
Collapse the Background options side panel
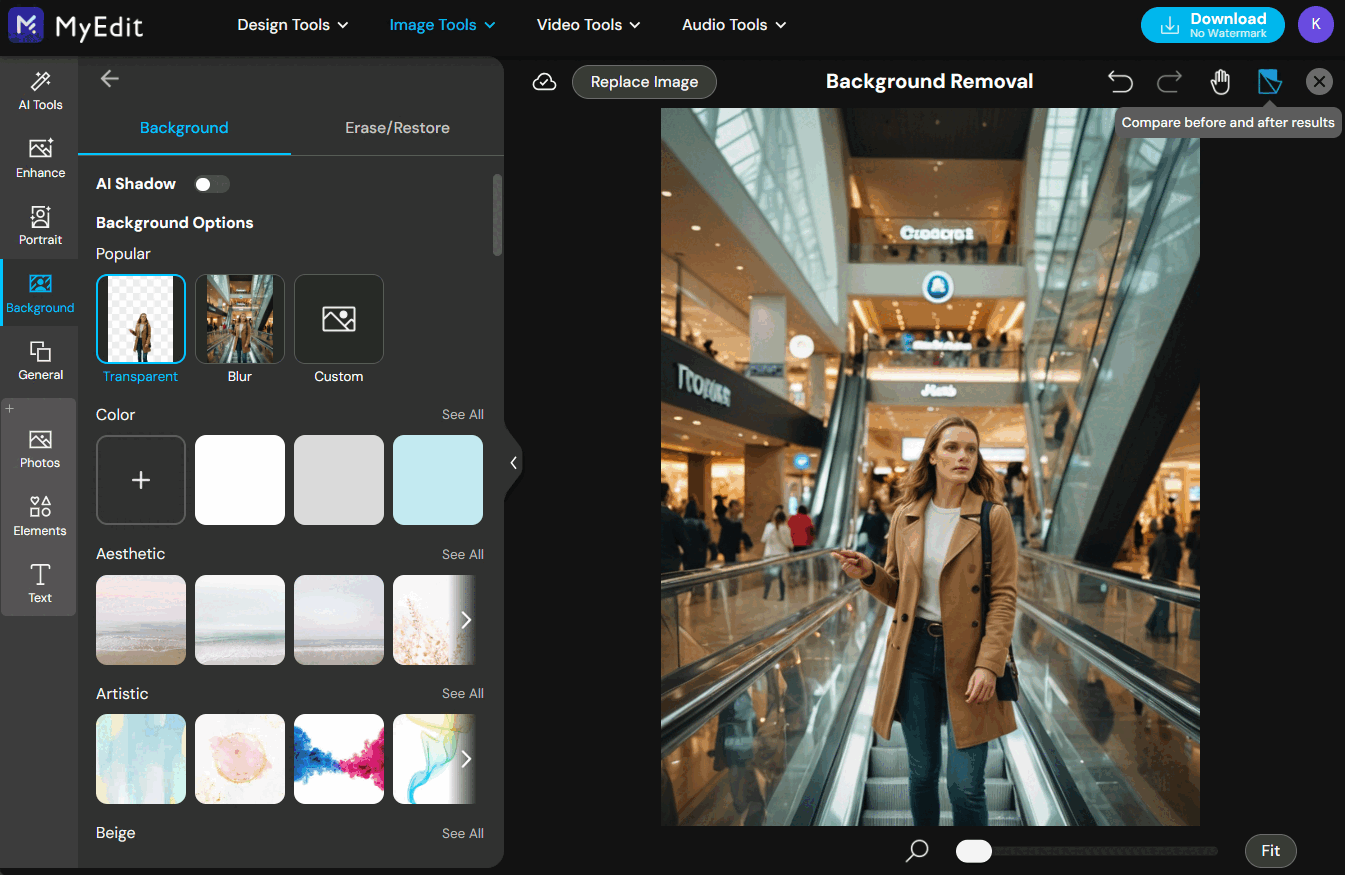pos(513,462)
